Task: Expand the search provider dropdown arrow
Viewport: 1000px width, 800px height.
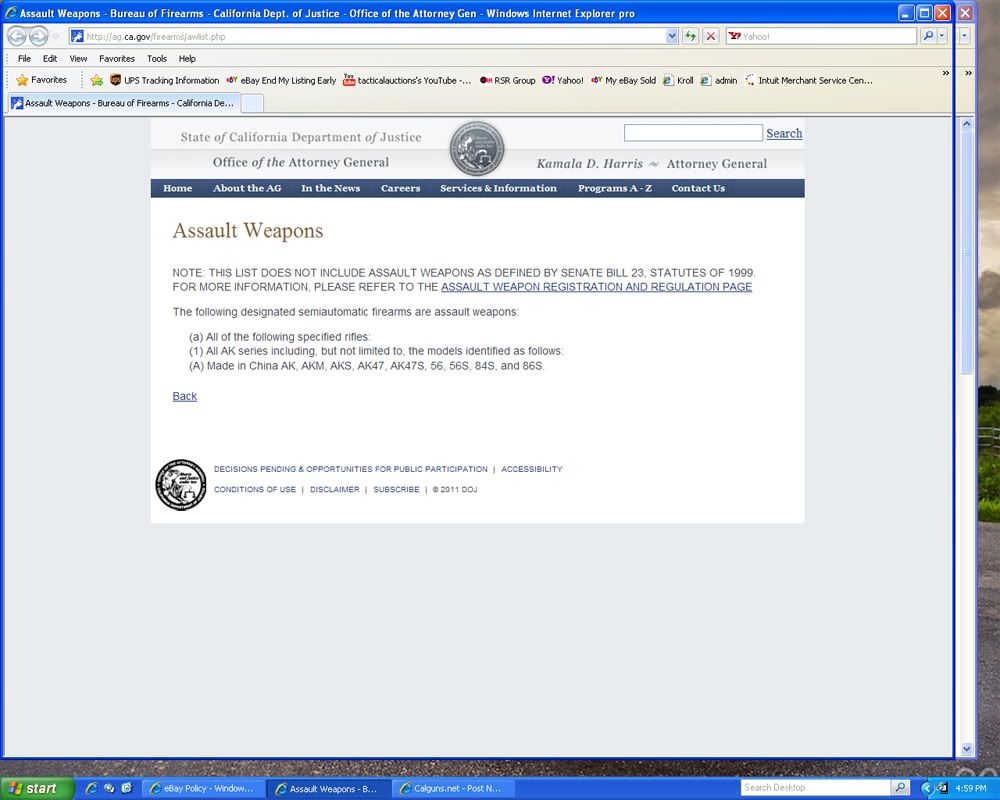Action: click(x=943, y=36)
